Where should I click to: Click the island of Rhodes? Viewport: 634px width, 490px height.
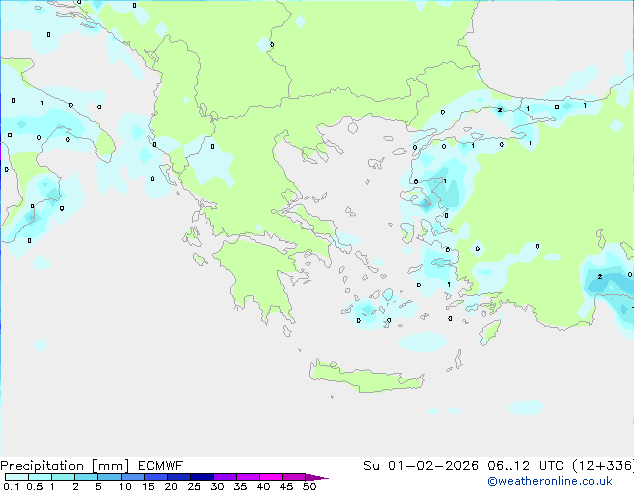[x=489, y=332]
